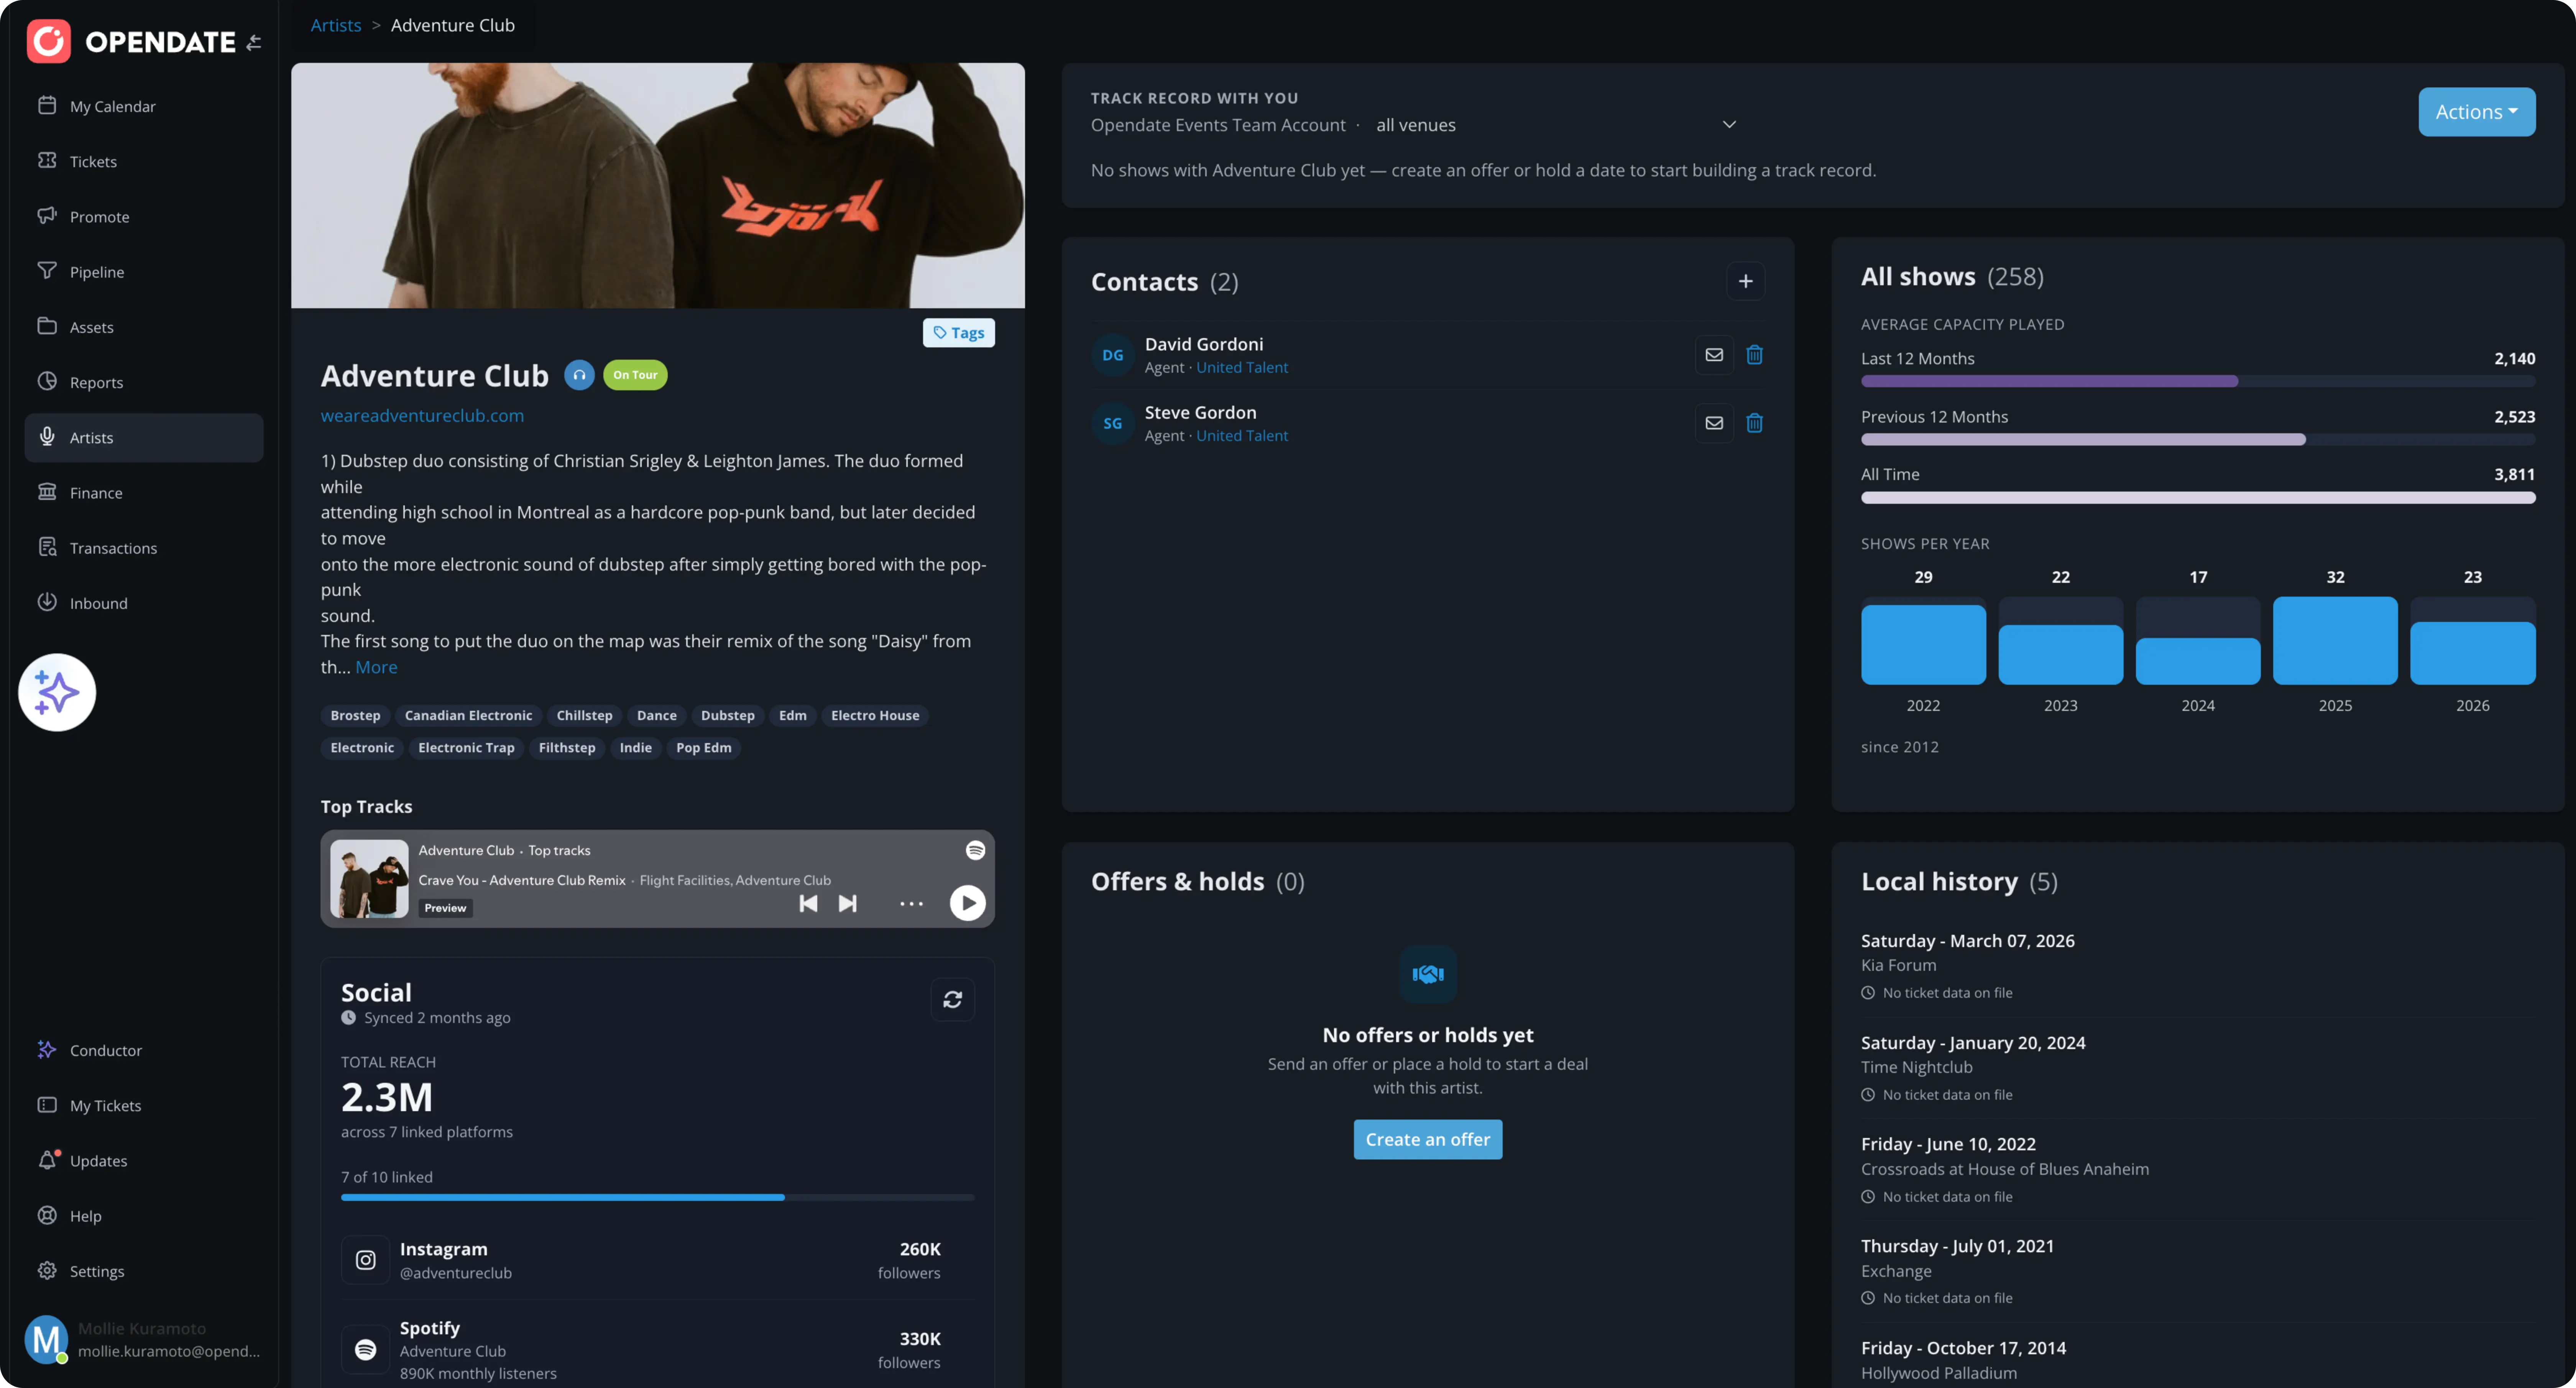Select the Dubstep genre tag
This screenshot has width=2576, height=1388.
pos(727,715)
